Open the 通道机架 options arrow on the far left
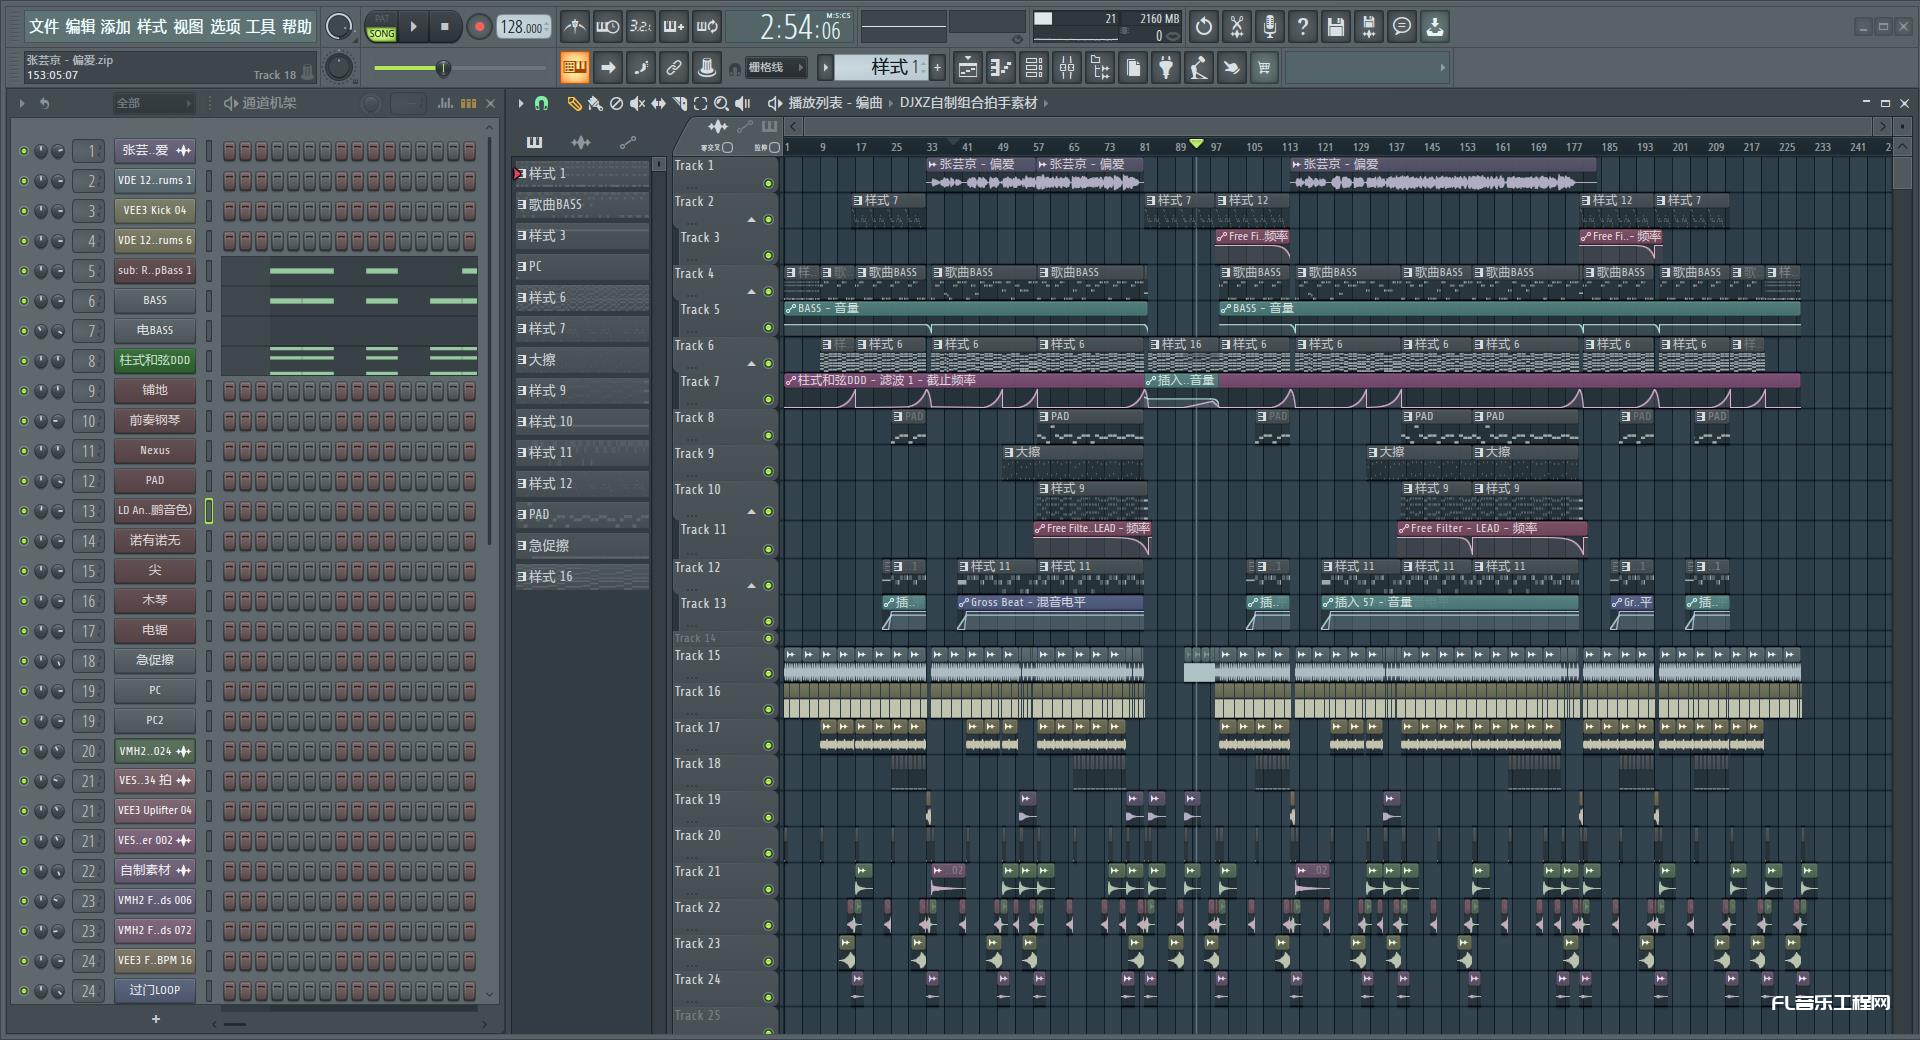The image size is (1920, 1040). tap(21, 103)
